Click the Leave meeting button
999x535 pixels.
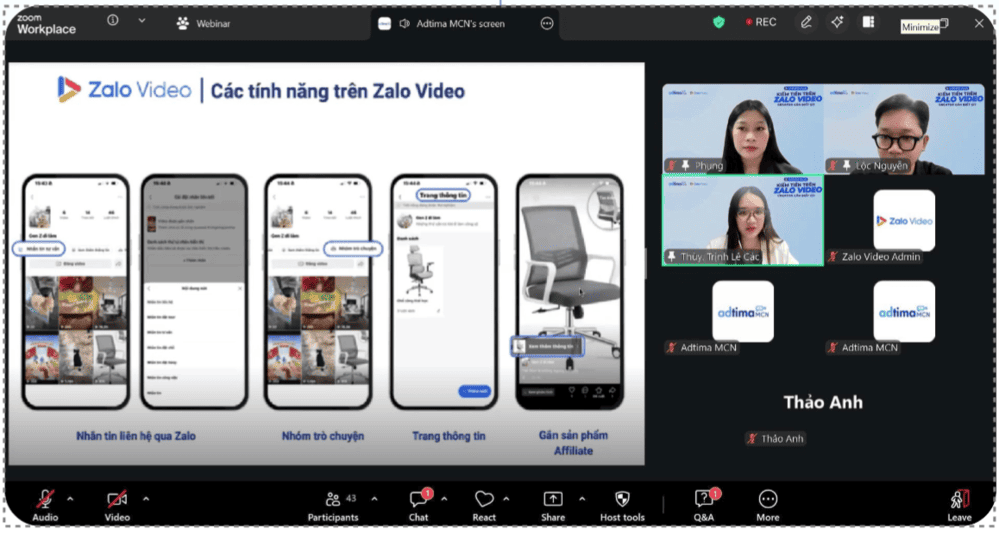[959, 505]
